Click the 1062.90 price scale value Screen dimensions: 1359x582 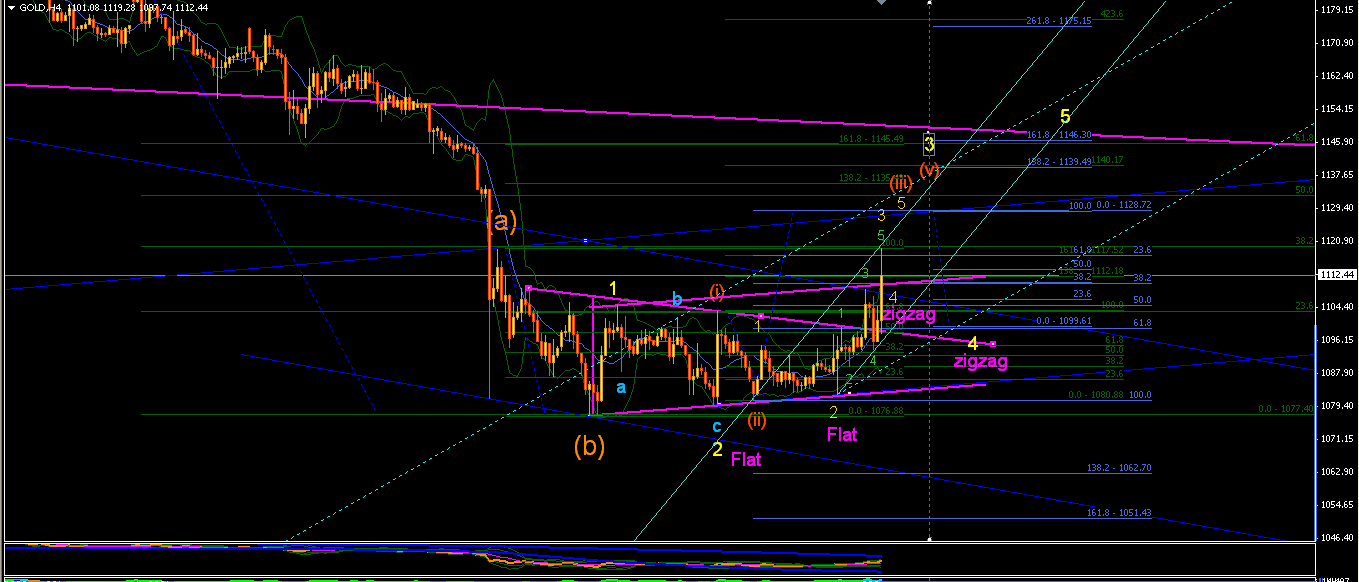click(x=1338, y=471)
